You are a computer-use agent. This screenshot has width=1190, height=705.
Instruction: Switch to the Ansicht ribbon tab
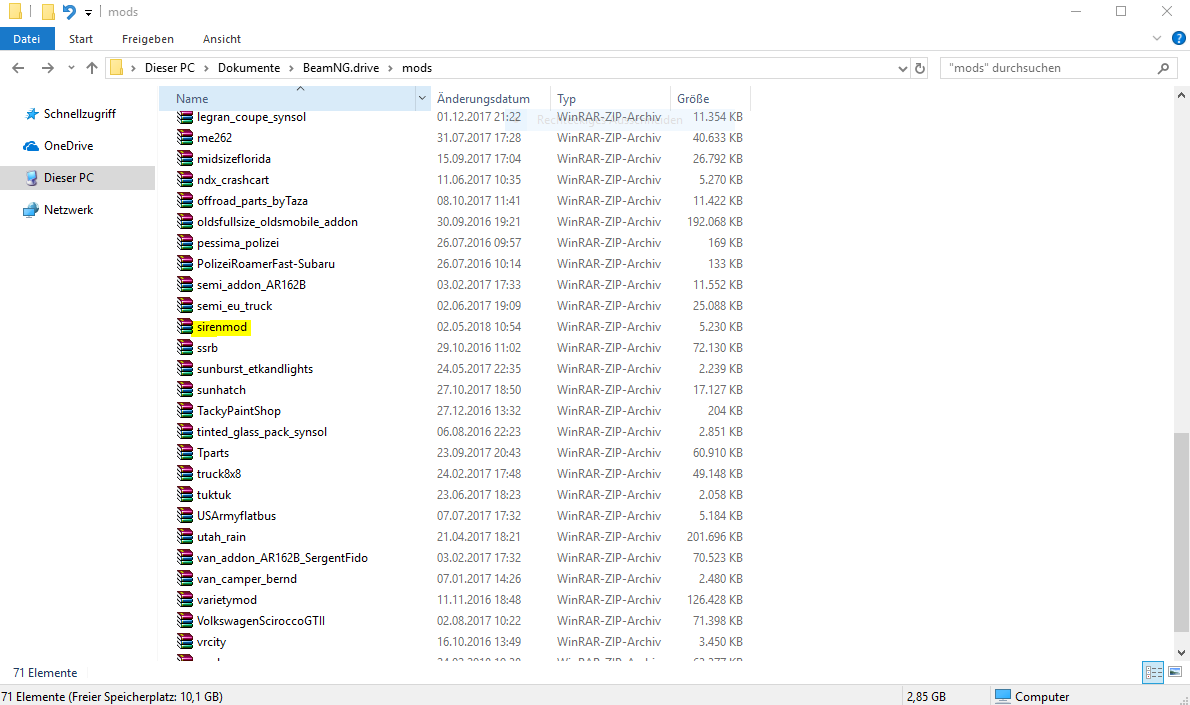tap(222, 39)
